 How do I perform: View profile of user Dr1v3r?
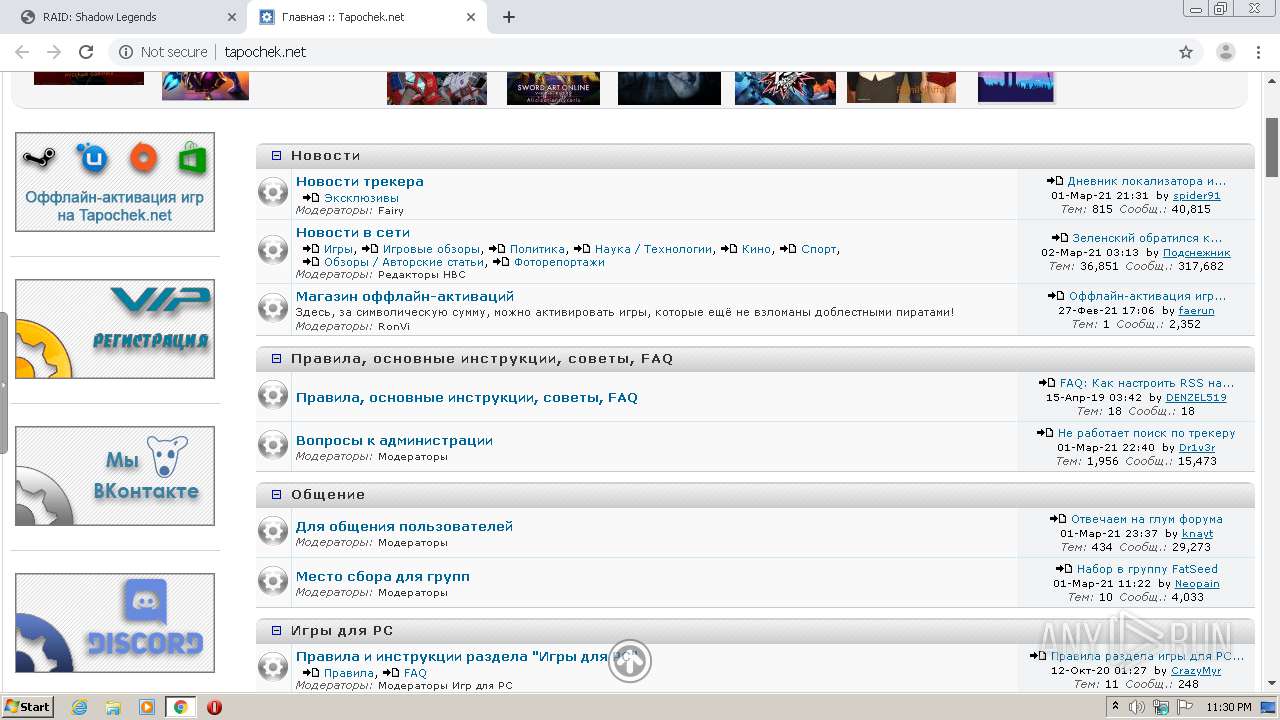pos(1196,448)
